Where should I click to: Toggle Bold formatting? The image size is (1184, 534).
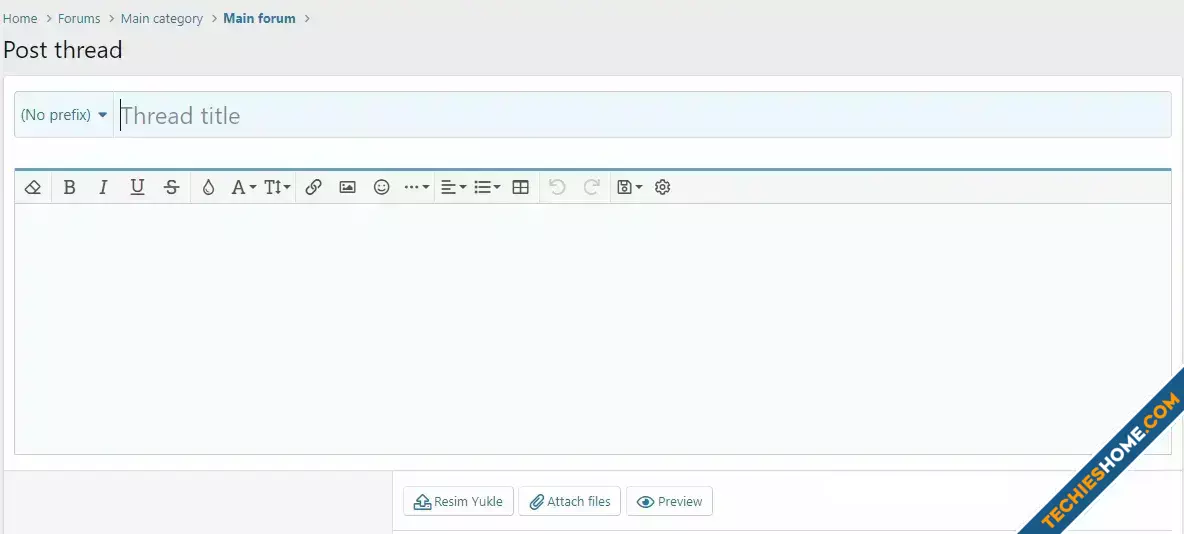69,187
